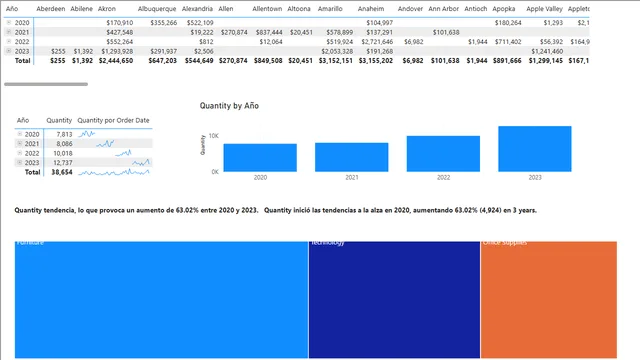This screenshot has width=640, height=360.
Task: Click the smart narrative text about 63.02% increase
Action: pyautogui.click(x=276, y=210)
